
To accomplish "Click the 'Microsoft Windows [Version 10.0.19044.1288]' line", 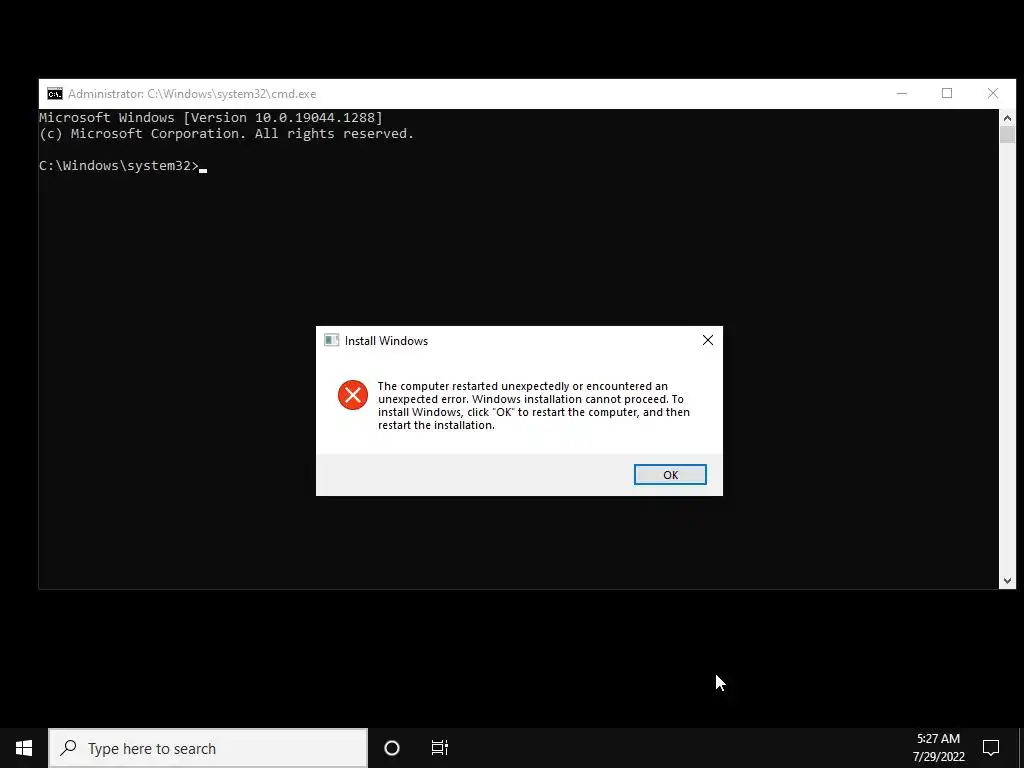I will point(211,118).
